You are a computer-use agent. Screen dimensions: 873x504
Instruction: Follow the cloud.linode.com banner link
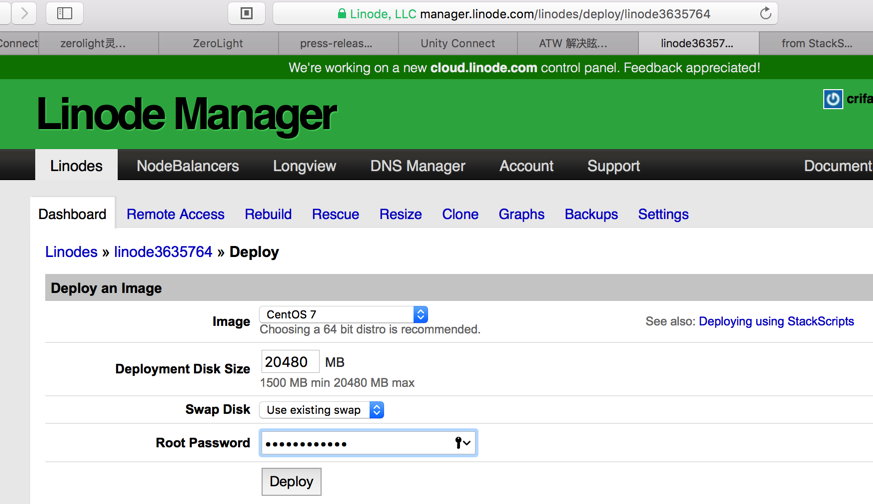[x=483, y=68]
